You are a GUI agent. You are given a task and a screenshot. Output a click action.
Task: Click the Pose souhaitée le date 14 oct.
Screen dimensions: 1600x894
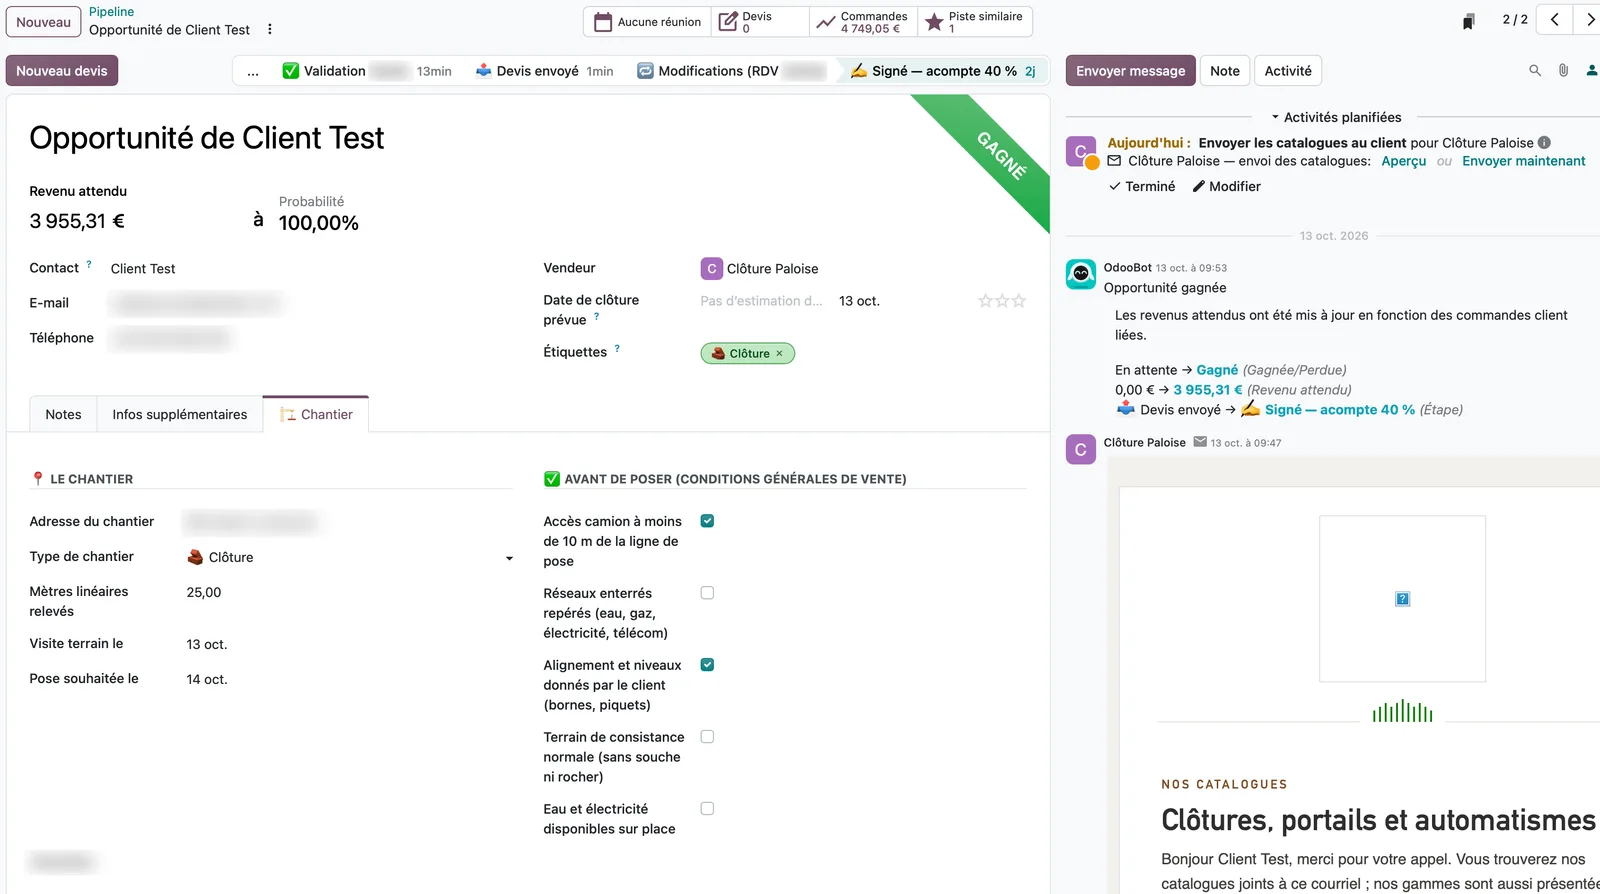[x=207, y=680]
